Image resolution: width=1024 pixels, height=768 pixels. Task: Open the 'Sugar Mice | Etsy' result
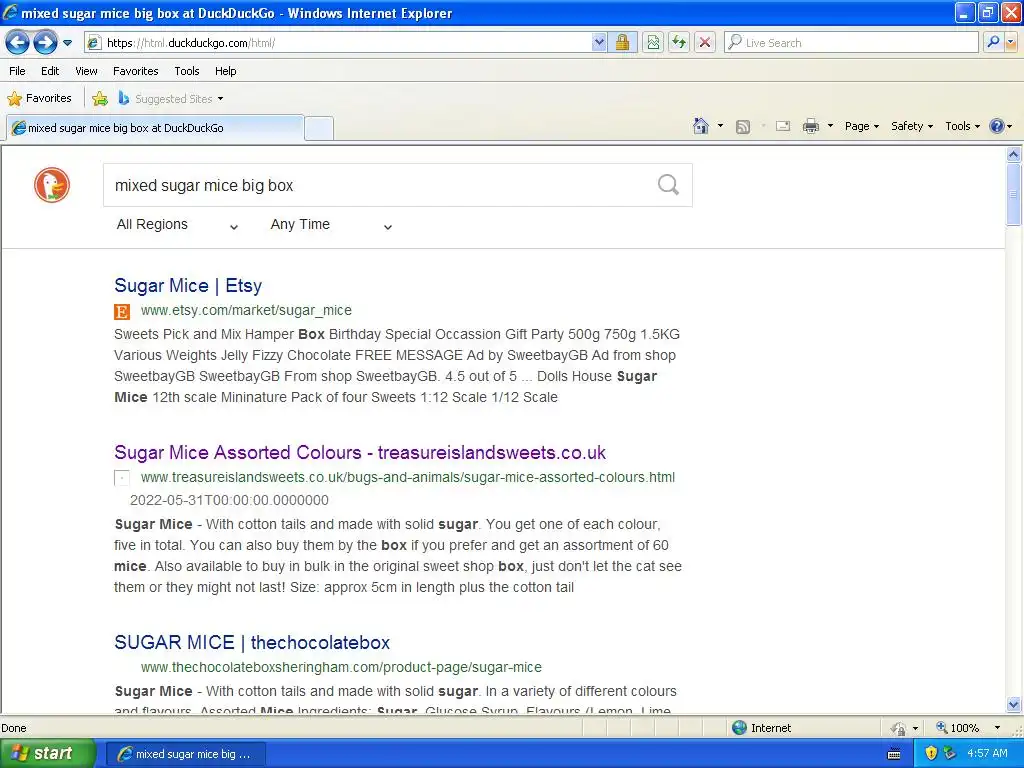click(188, 285)
